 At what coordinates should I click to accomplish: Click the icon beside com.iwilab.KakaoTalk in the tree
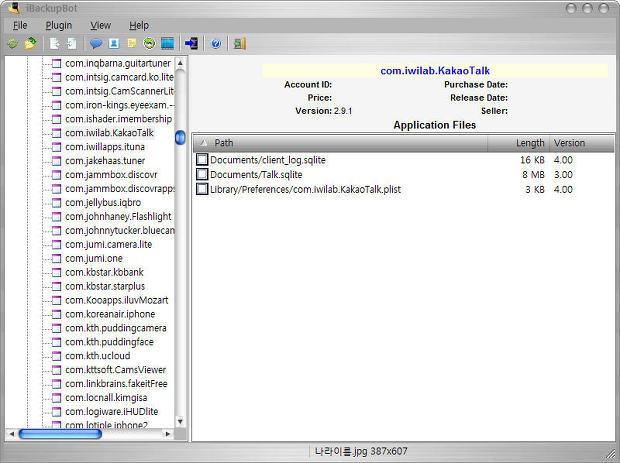57,133
